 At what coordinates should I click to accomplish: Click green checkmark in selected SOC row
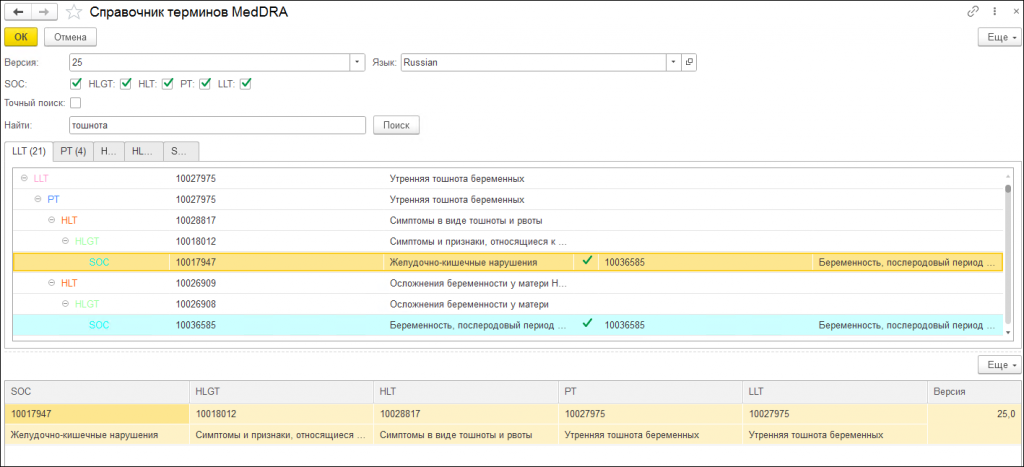coord(588,261)
